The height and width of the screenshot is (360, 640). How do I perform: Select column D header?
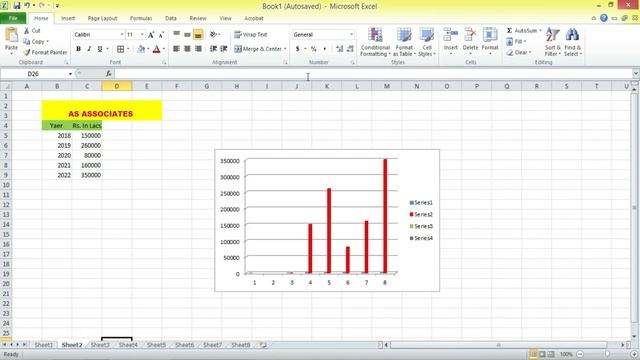pyautogui.click(x=117, y=86)
